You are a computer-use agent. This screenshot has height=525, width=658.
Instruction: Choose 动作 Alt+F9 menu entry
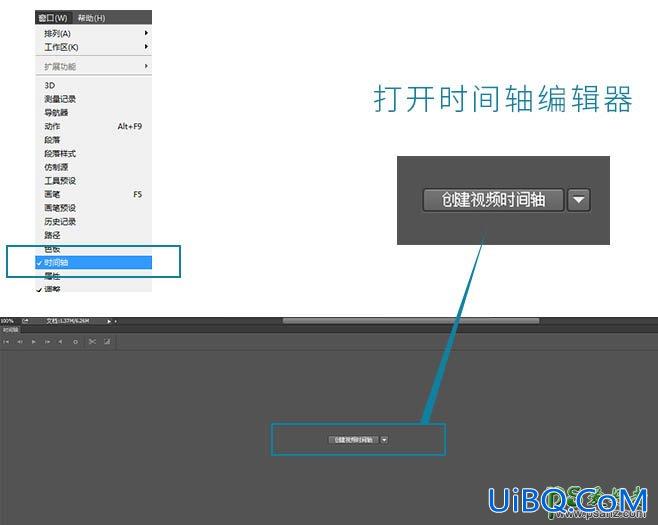94,126
